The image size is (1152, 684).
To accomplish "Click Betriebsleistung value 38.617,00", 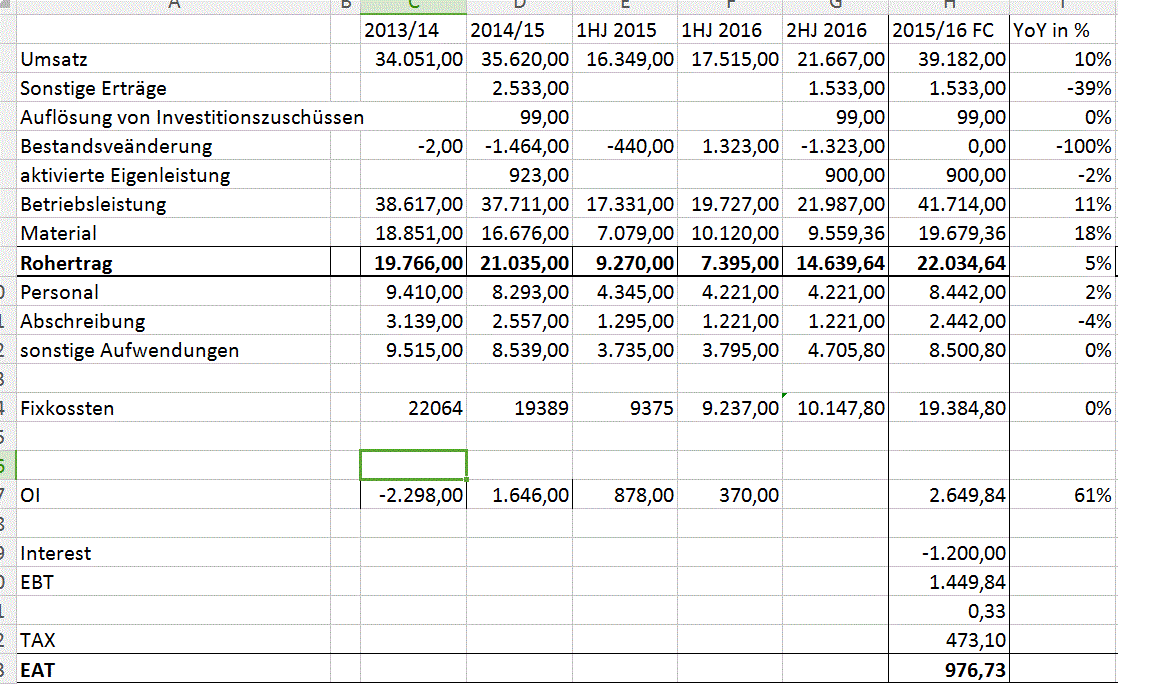I will (x=413, y=204).
